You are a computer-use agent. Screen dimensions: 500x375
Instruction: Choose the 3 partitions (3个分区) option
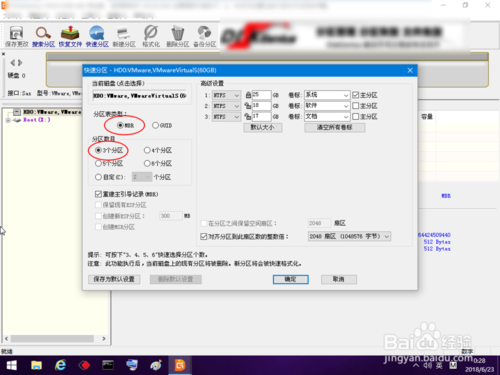pos(109,150)
